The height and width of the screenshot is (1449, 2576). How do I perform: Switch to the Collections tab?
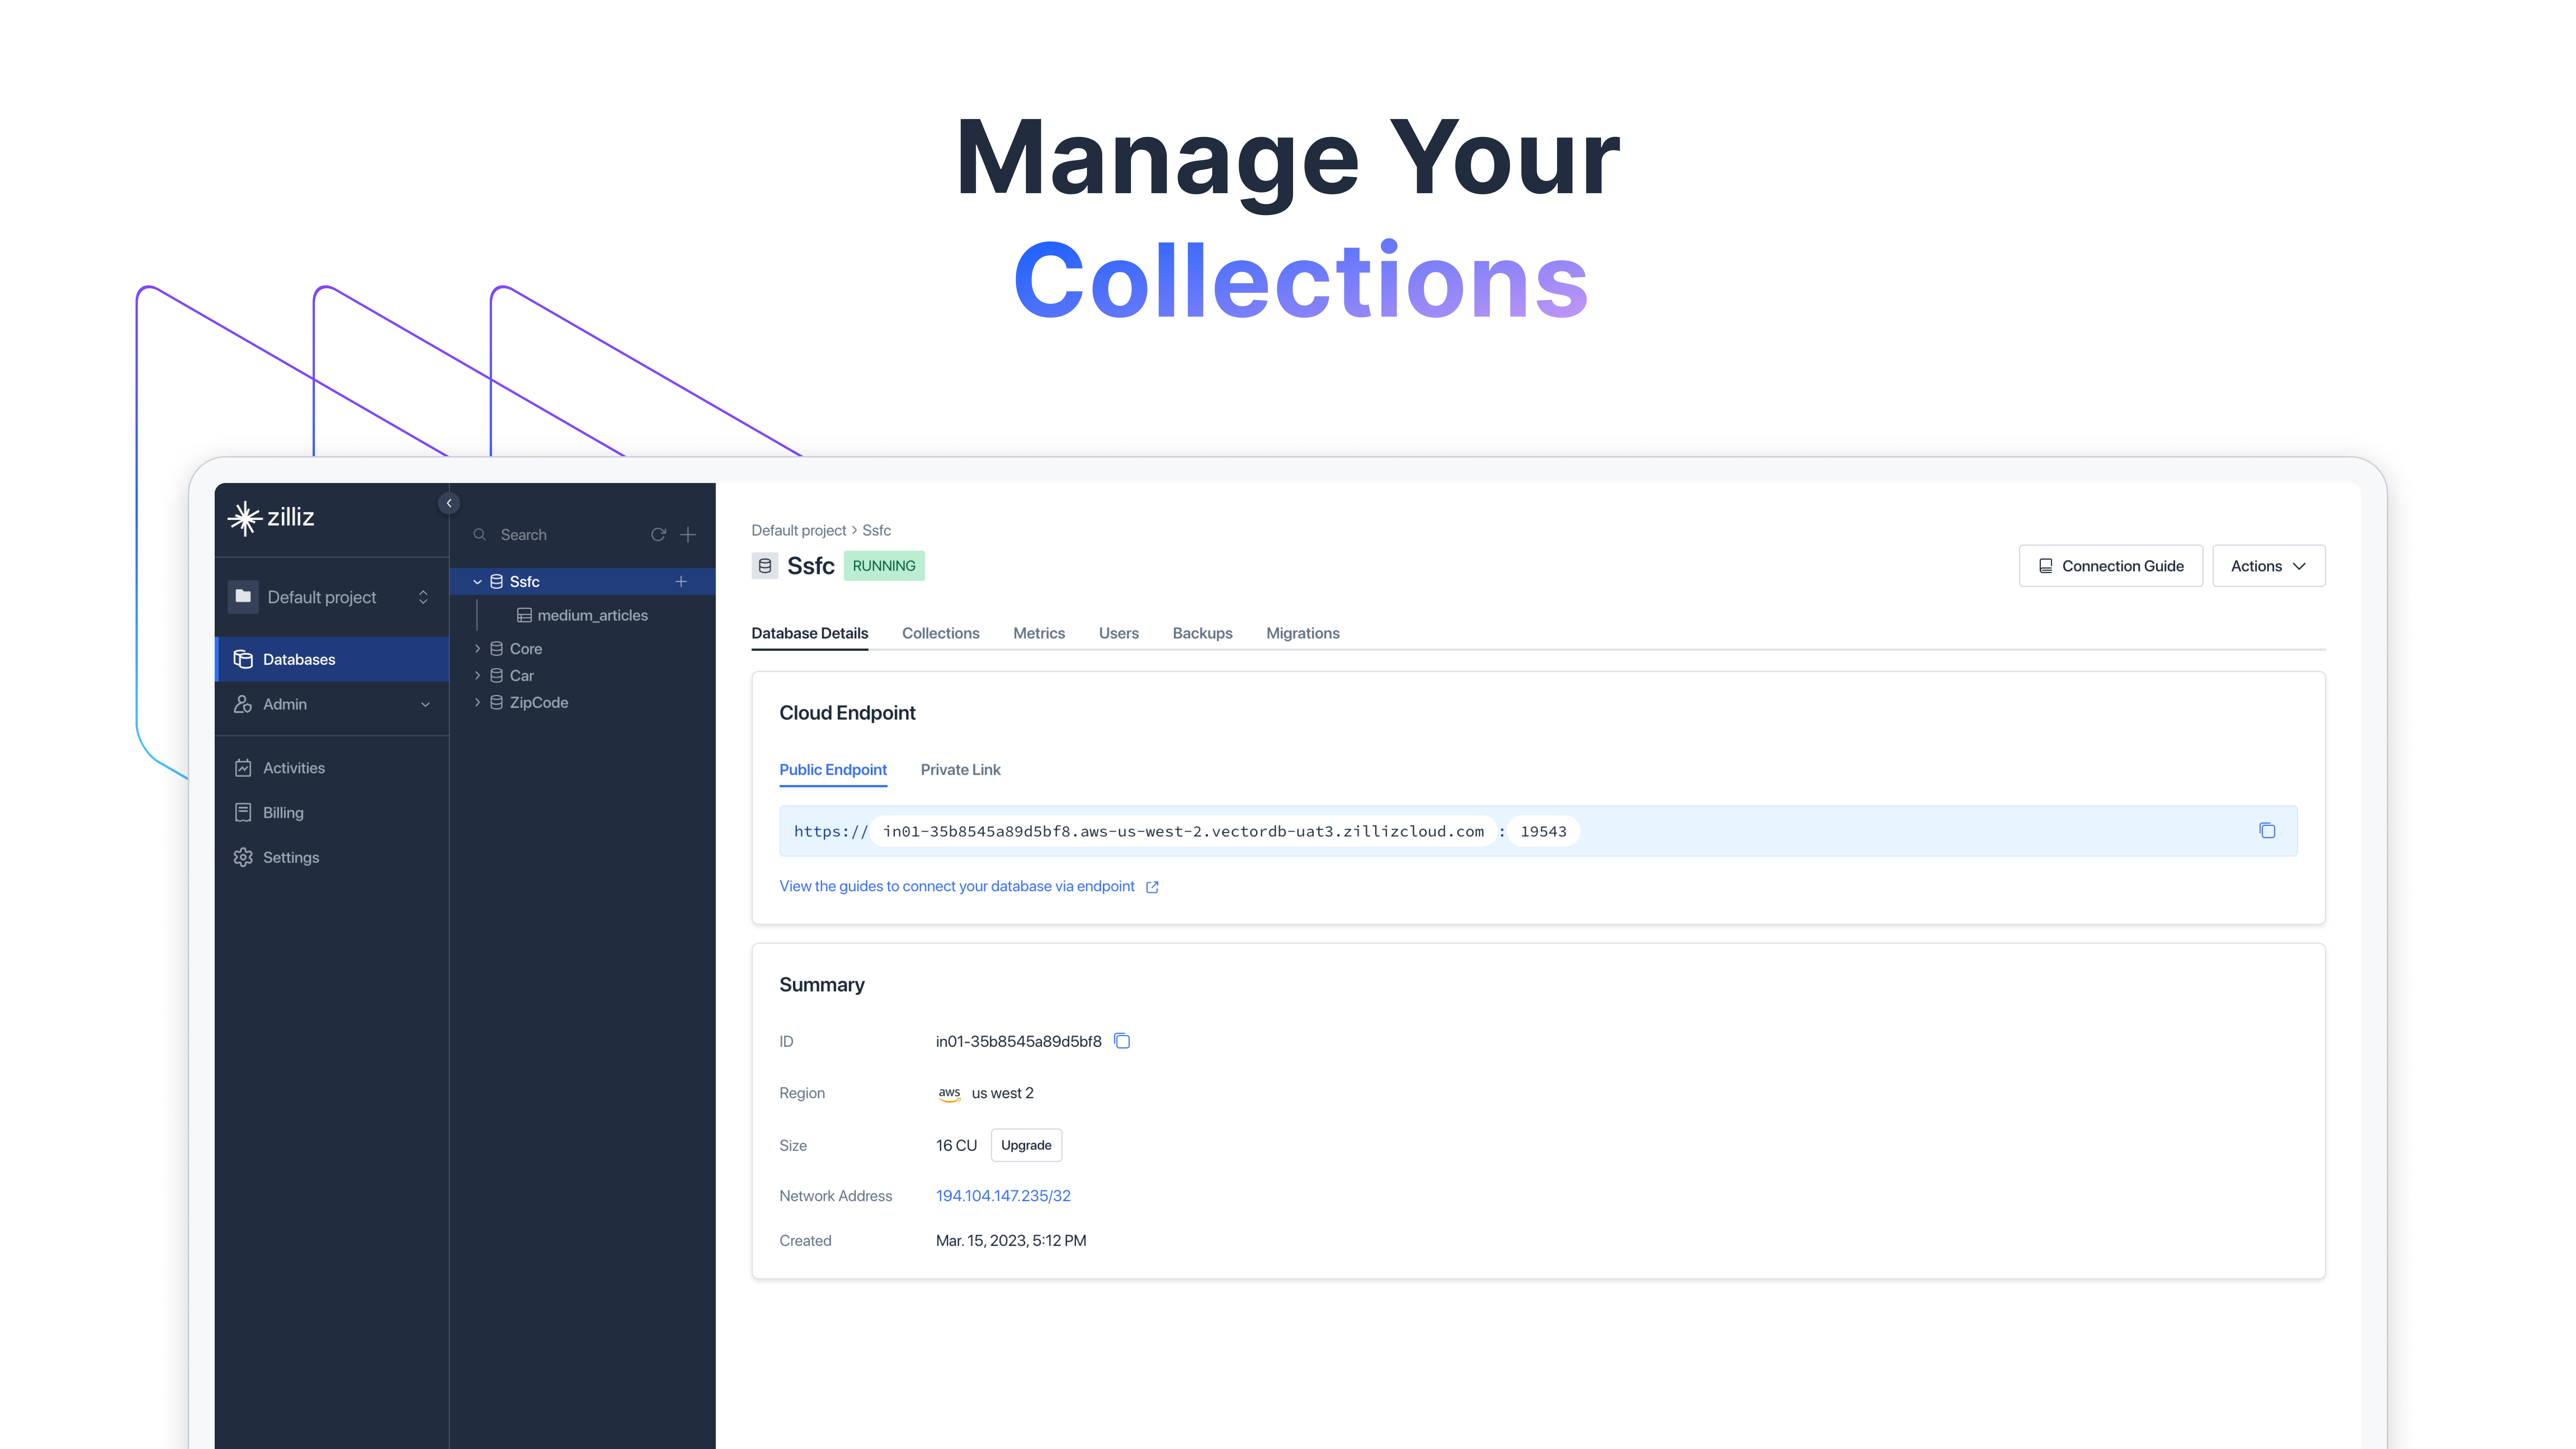940,633
